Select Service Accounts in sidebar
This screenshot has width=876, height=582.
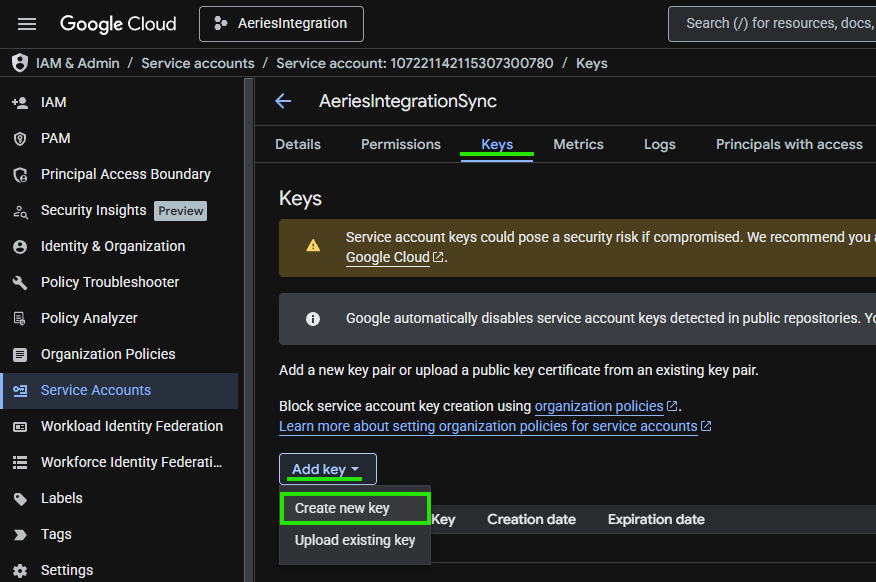119,390
